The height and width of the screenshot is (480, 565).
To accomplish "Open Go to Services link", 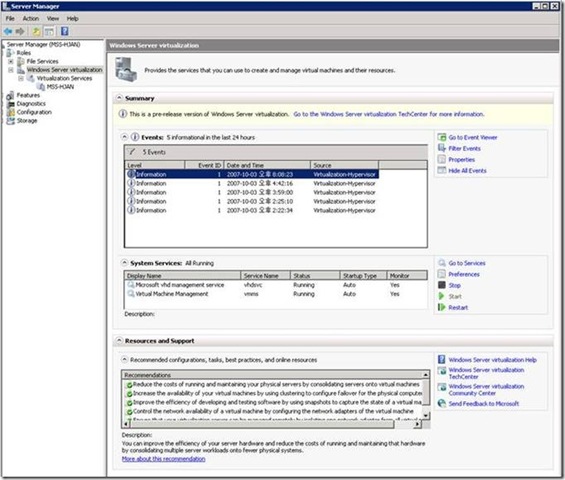I will pos(467,263).
